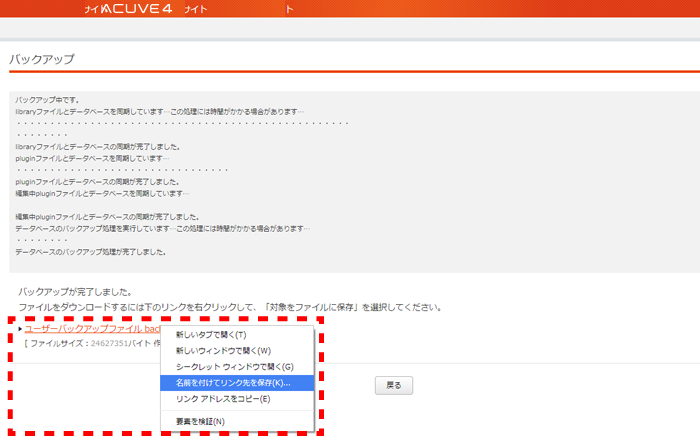
Task: Click the バックアップ page heading
Action: pos(42,59)
